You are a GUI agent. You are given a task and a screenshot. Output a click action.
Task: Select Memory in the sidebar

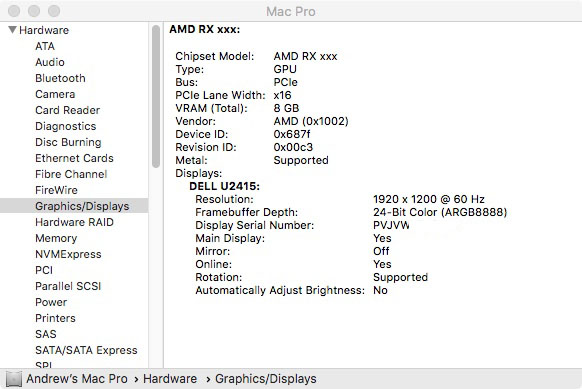pos(56,238)
